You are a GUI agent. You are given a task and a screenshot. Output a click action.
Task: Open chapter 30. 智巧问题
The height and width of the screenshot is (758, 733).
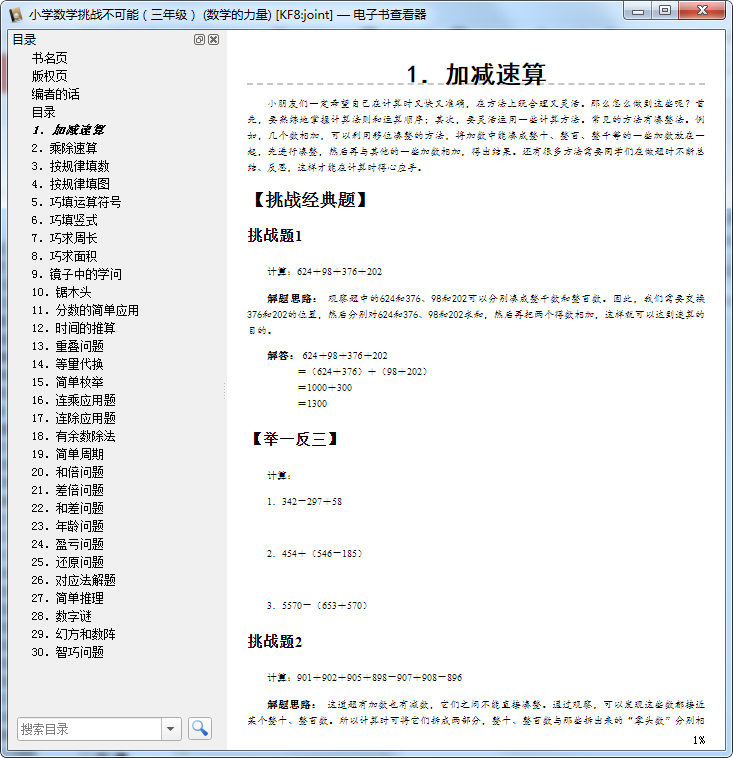pyautogui.click(x=68, y=652)
